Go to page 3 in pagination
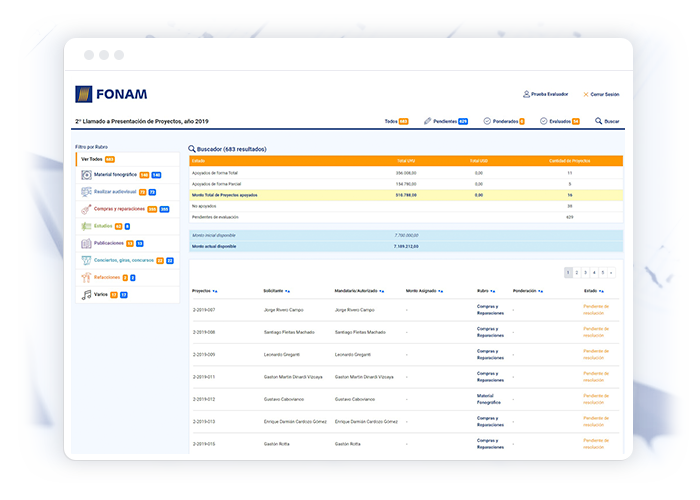This screenshot has height=500, width=700. (x=584, y=272)
